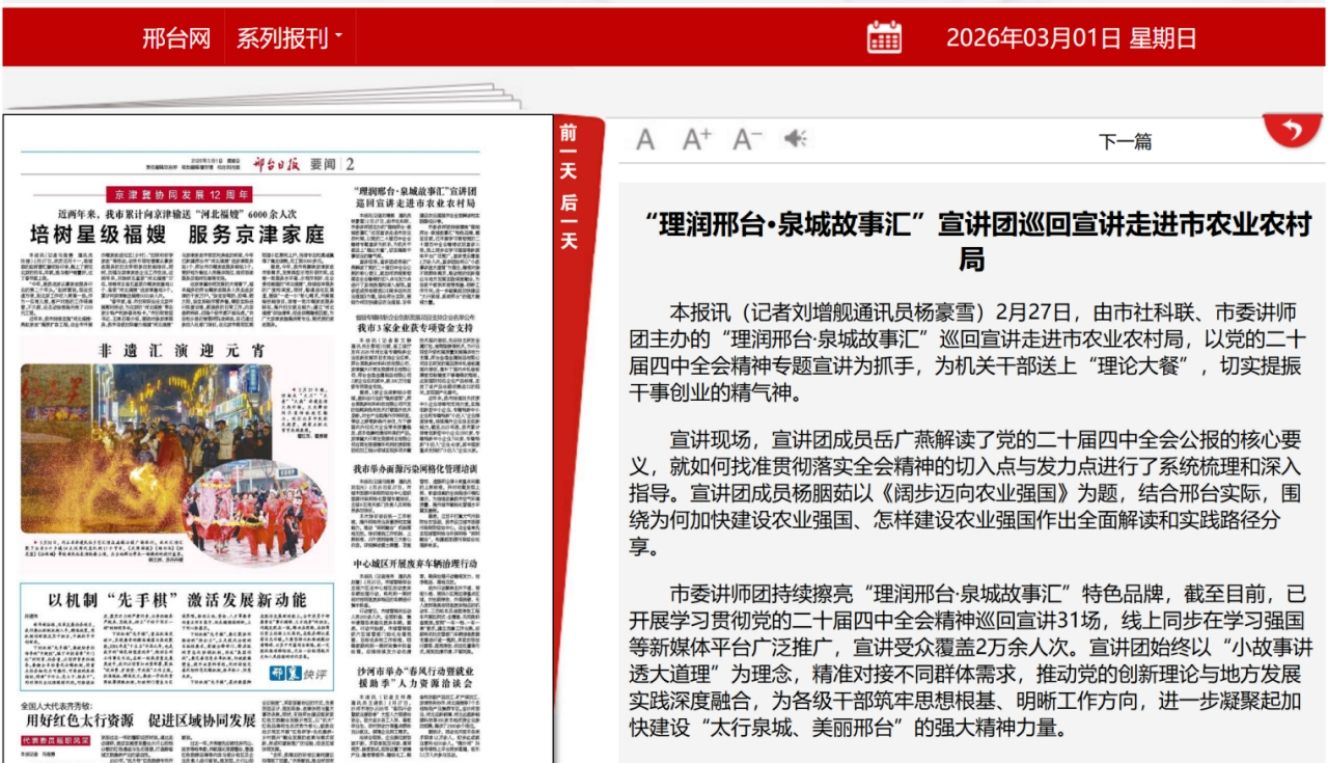
Task: Open the 非遗汇演迎元宵 photo story
Action: point(180,350)
